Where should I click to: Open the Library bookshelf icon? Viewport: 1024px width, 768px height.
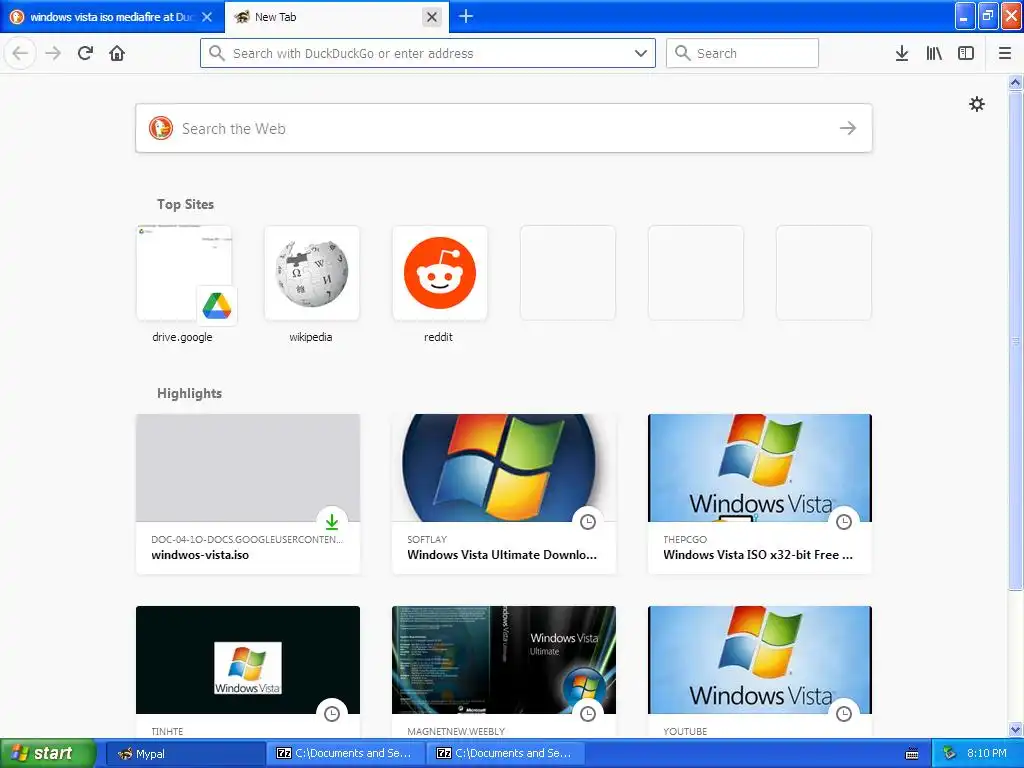coord(934,53)
